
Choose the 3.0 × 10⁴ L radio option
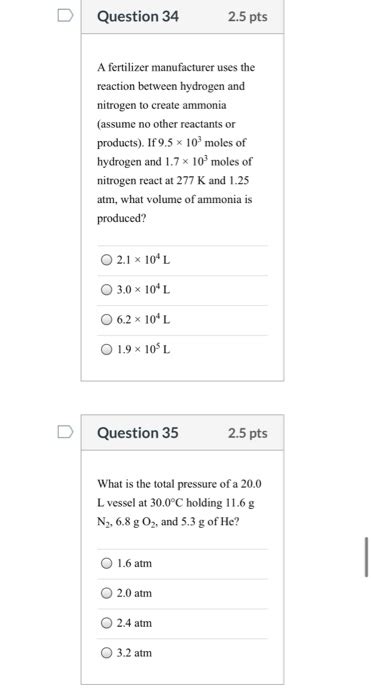pos(106,290)
